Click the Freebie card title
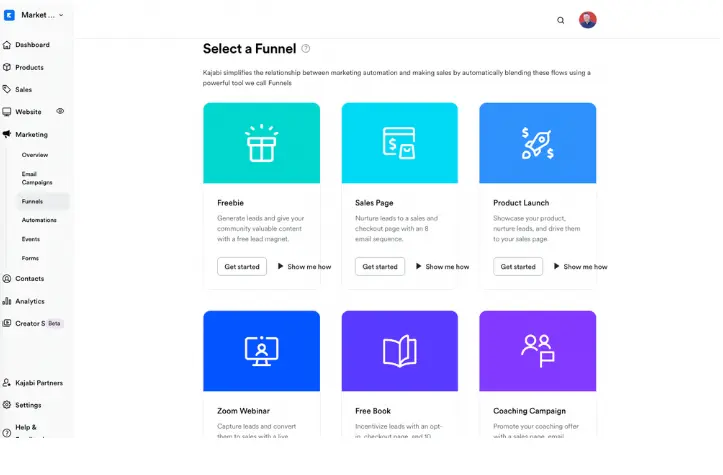723x475 pixels. pos(231,203)
